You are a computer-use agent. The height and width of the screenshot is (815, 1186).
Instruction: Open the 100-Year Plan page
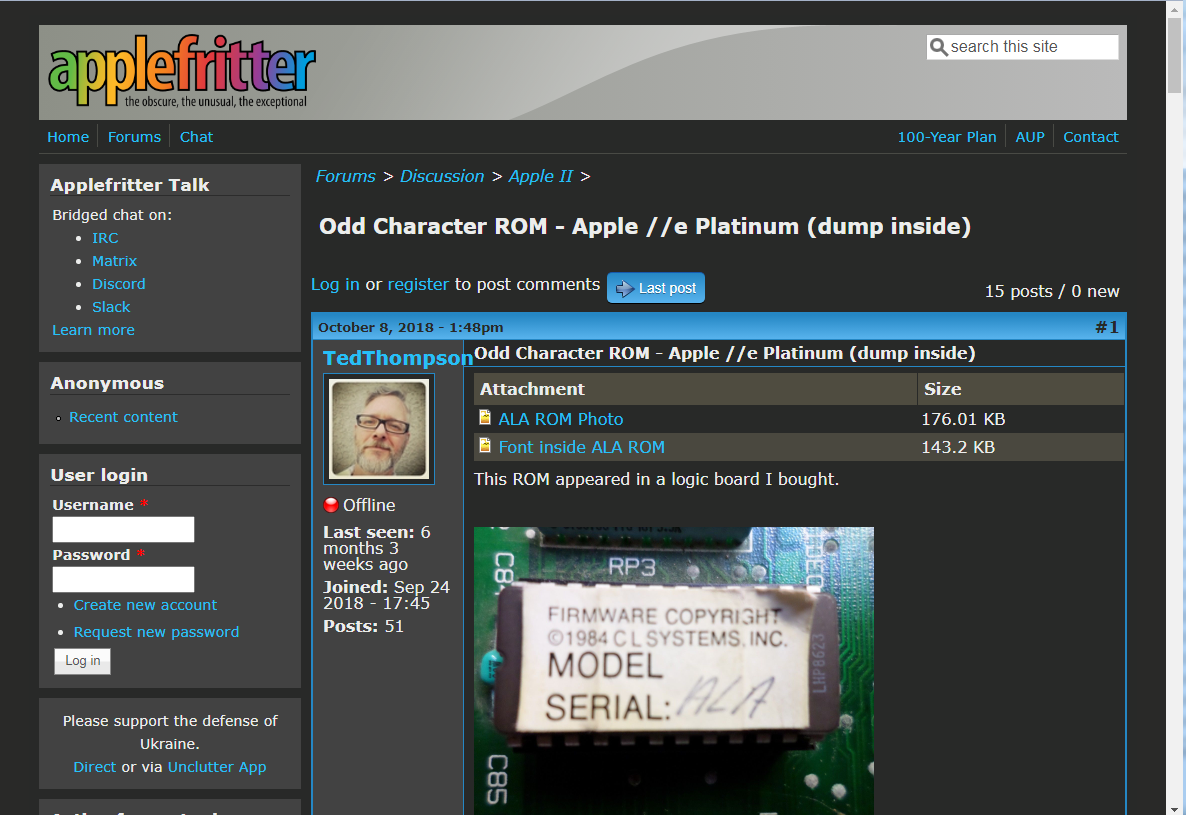point(946,137)
